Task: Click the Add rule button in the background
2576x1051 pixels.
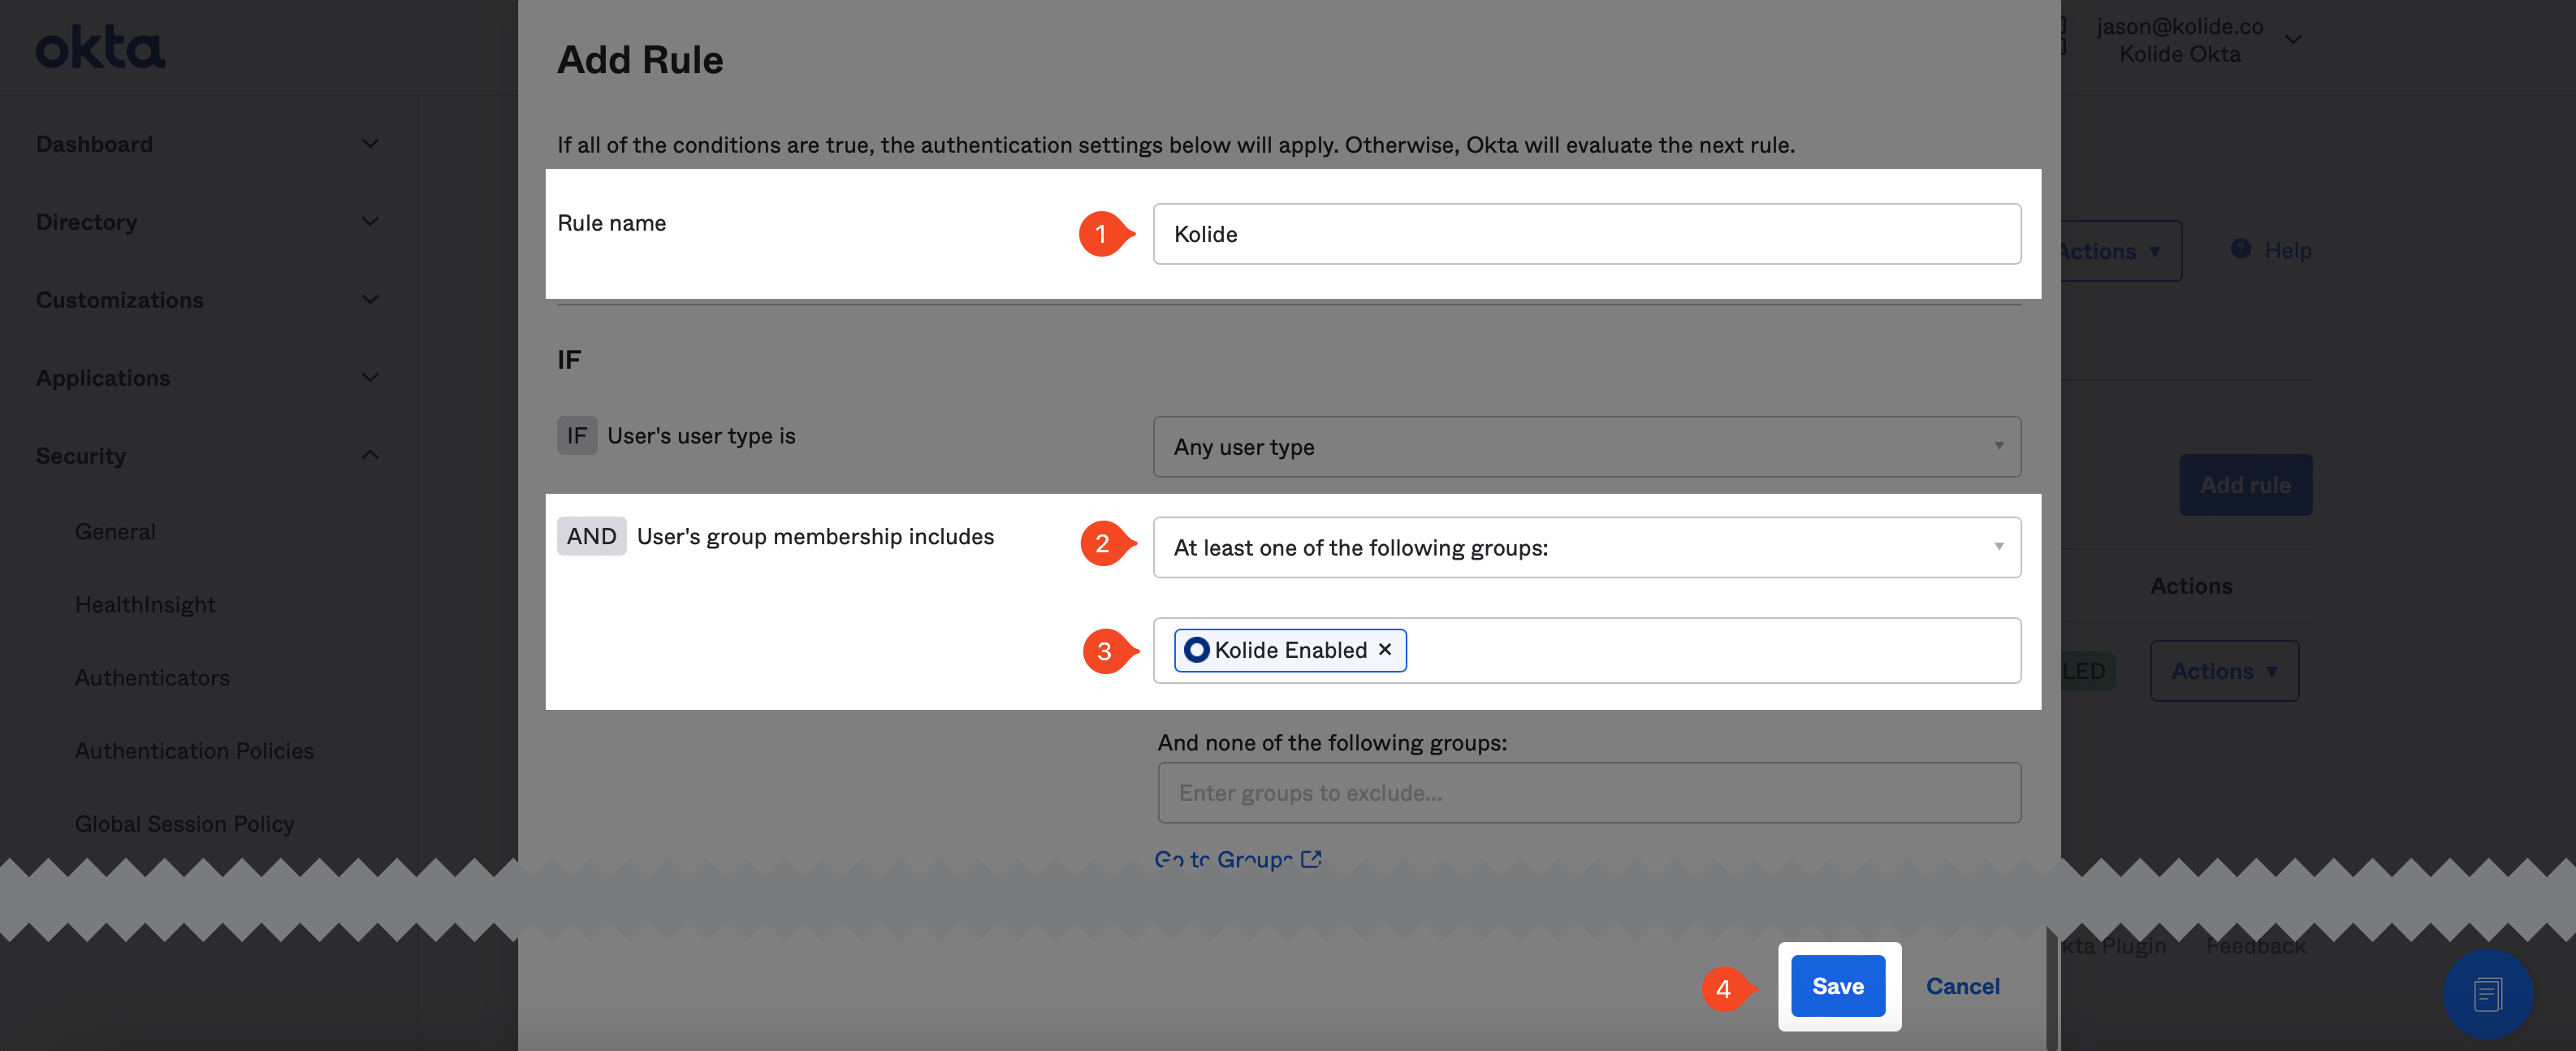Action: click(2245, 485)
